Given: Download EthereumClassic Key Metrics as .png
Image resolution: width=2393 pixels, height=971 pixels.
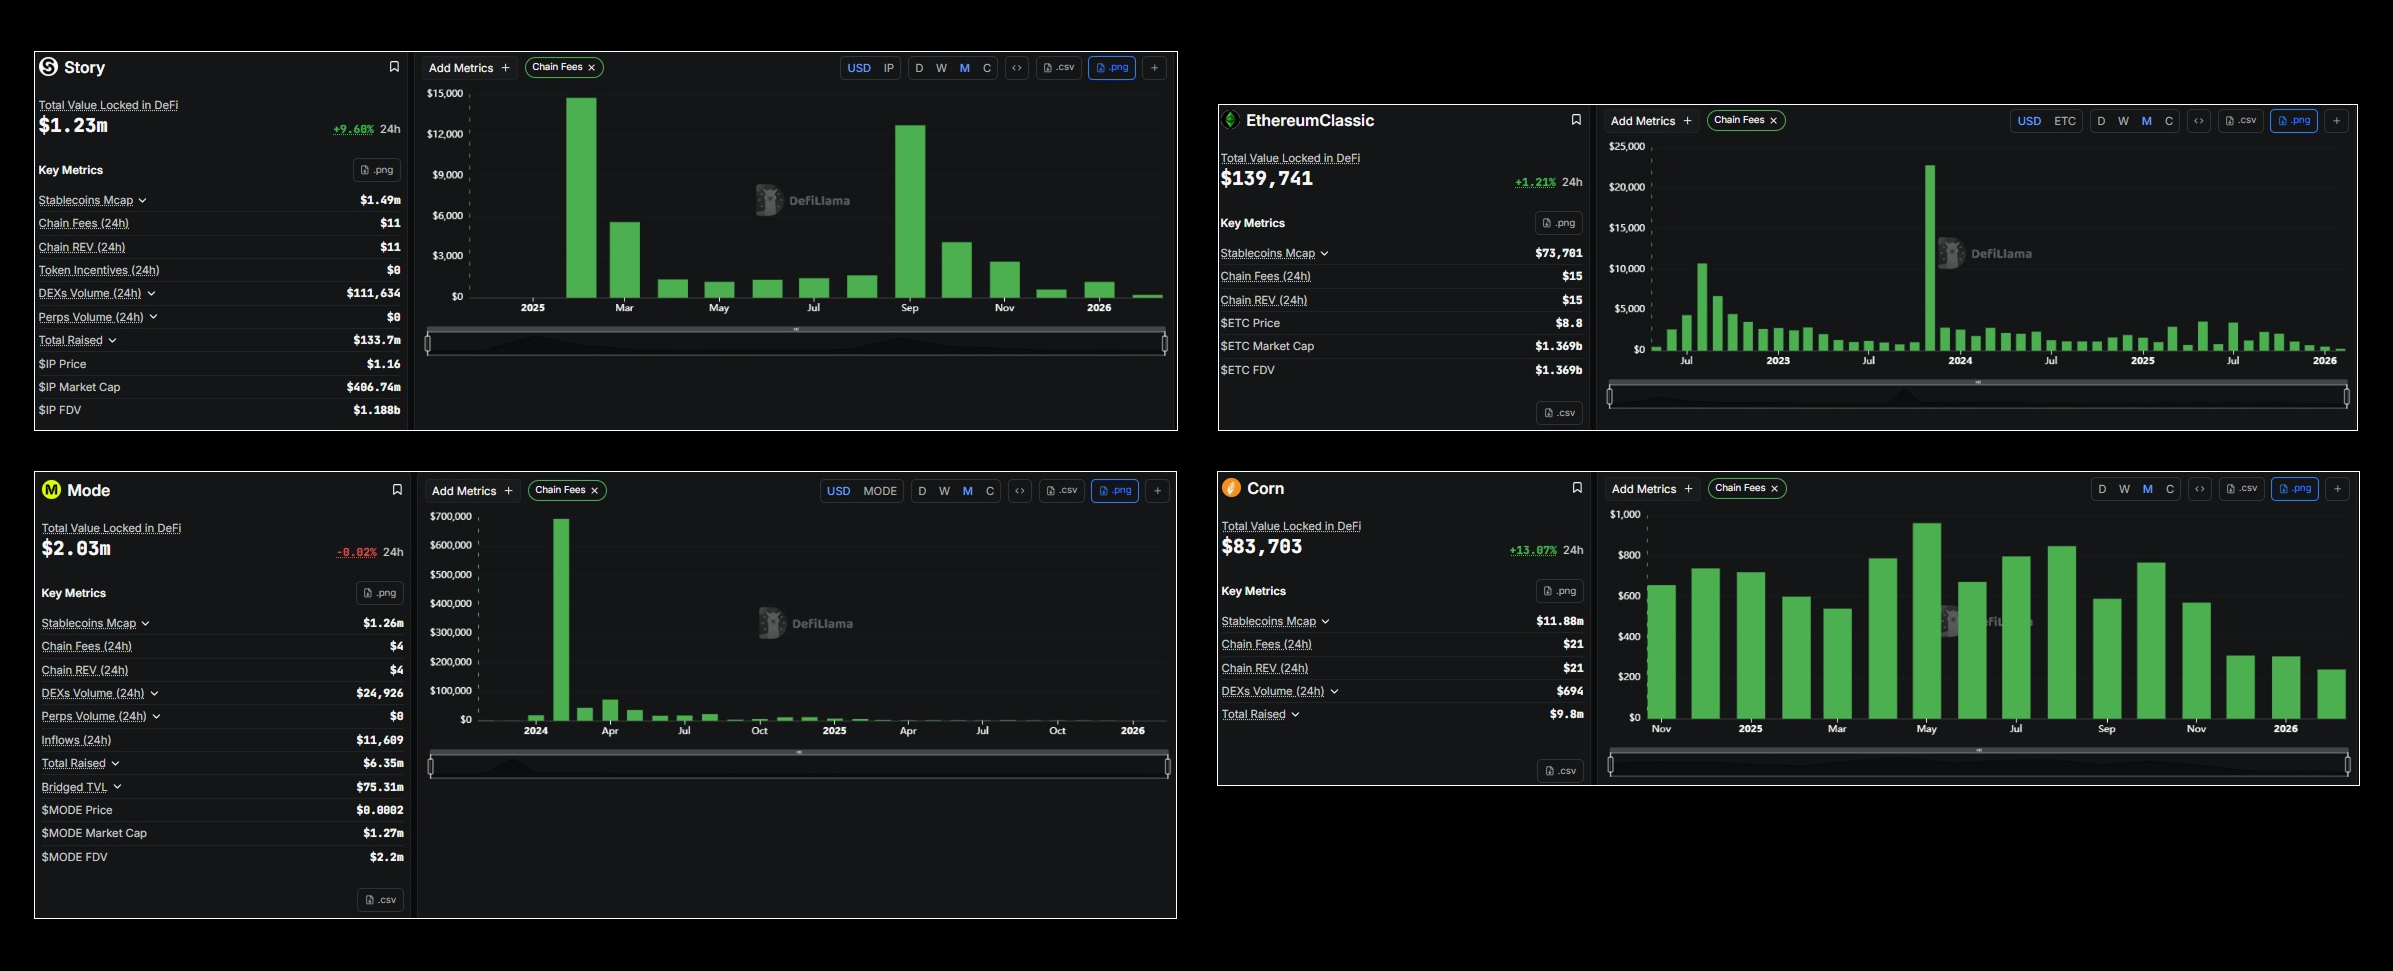Looking at the screenshot, I should coord(1559,223).
